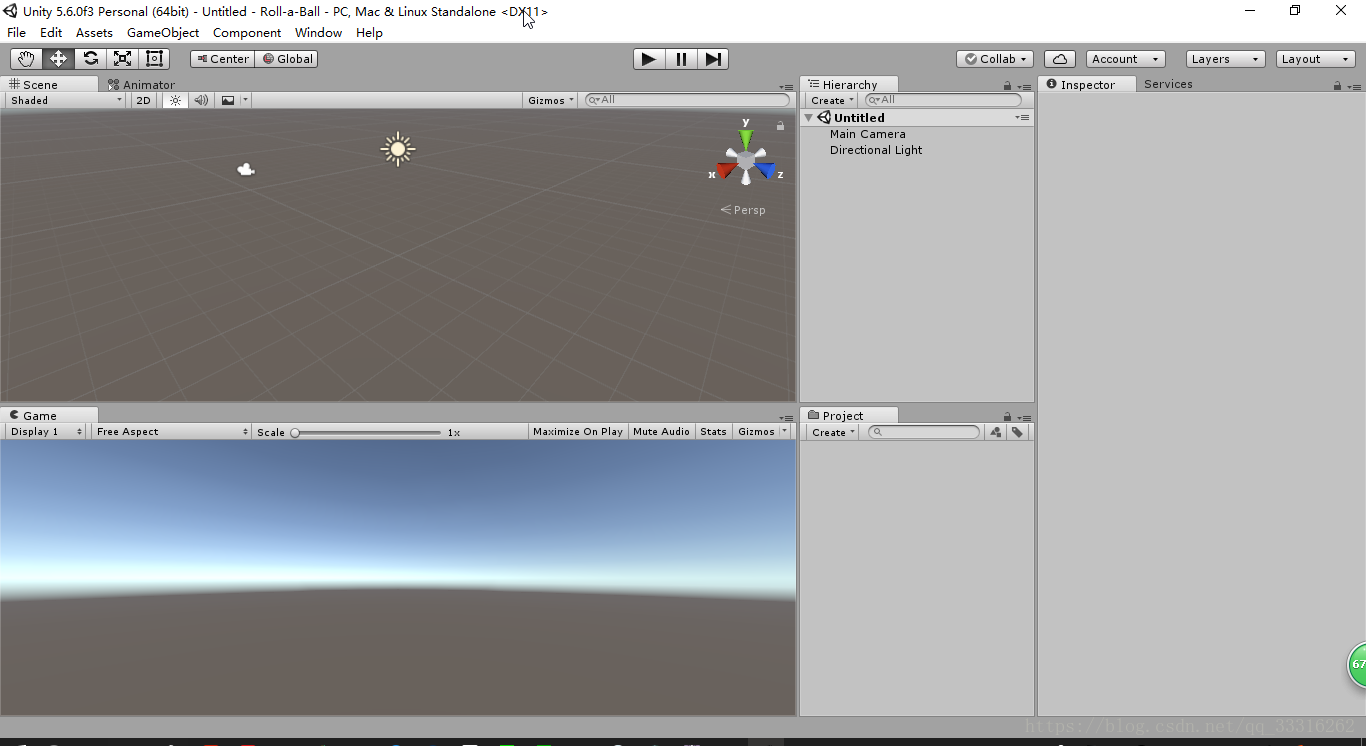Open the Collab dropdown
Screen dimensions: 1366x746
995,59
